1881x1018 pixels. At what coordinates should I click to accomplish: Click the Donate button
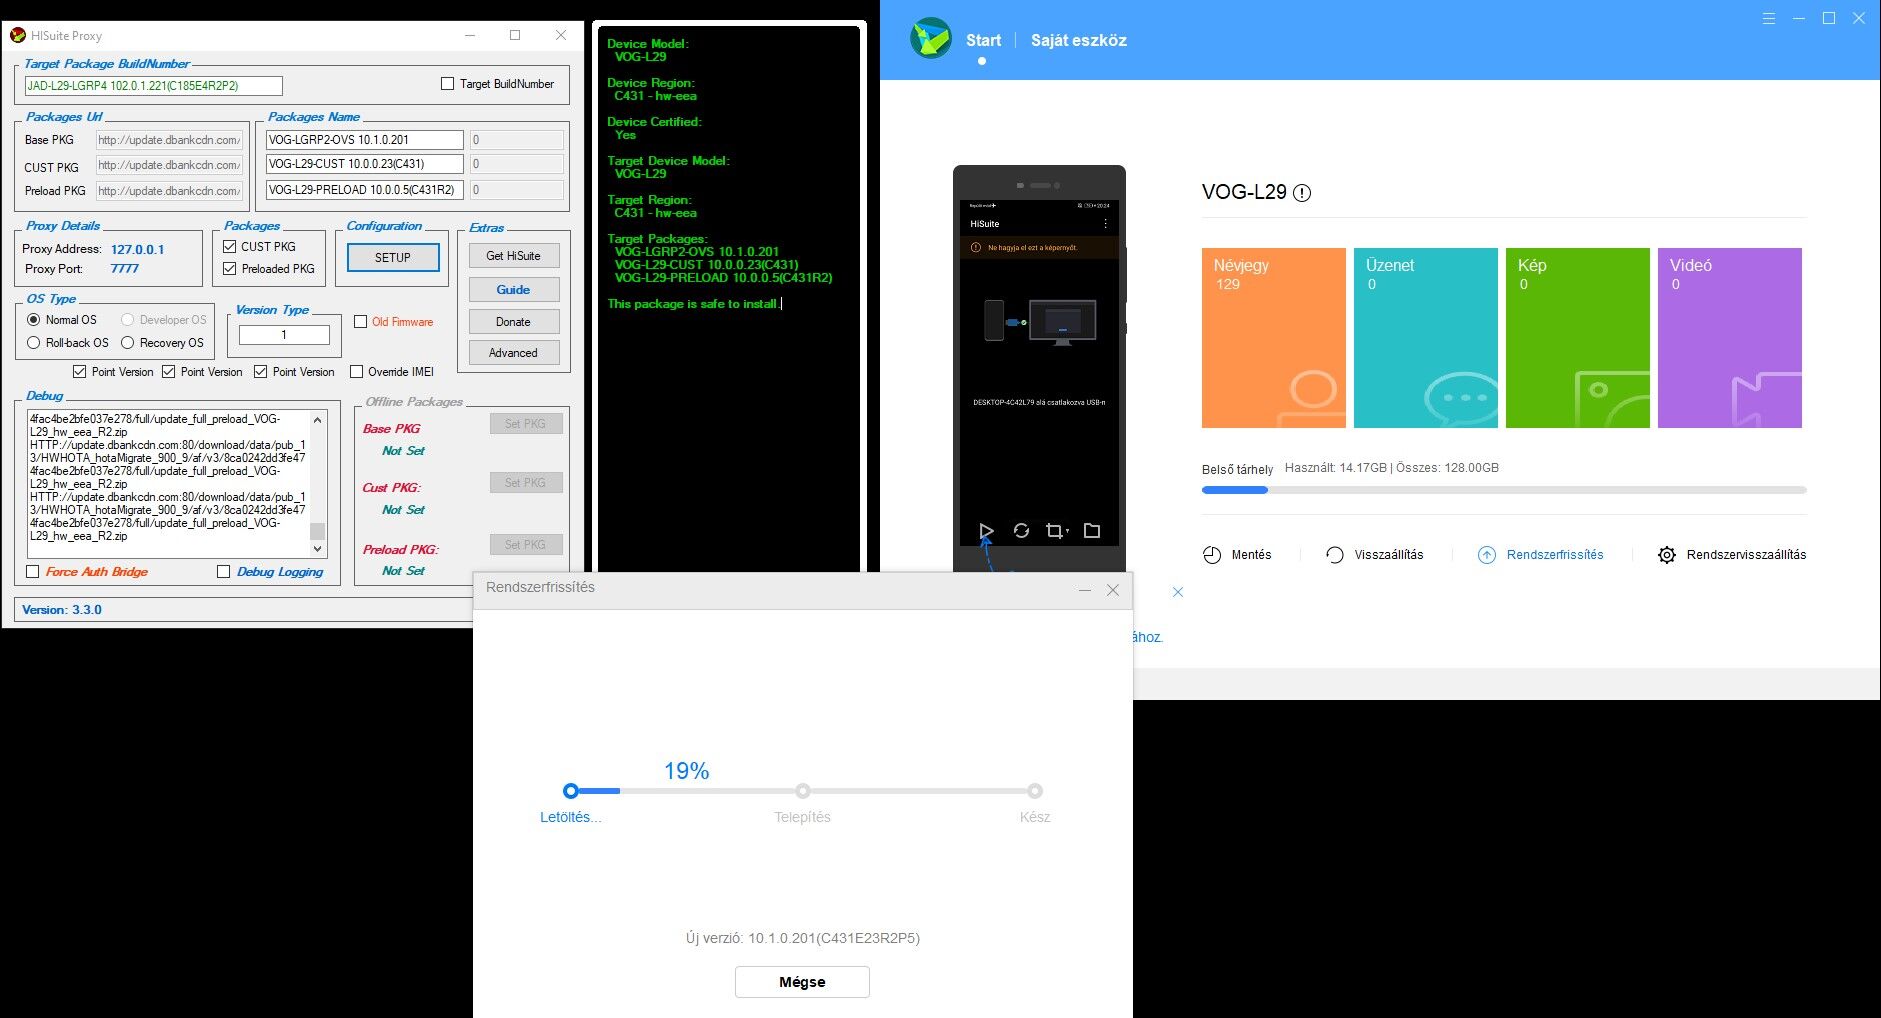click(513, 322)
